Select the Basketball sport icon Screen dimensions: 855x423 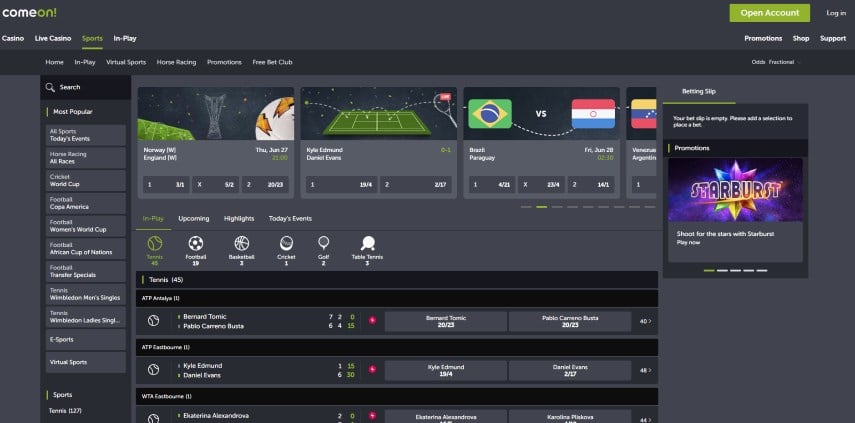[242, 243]
